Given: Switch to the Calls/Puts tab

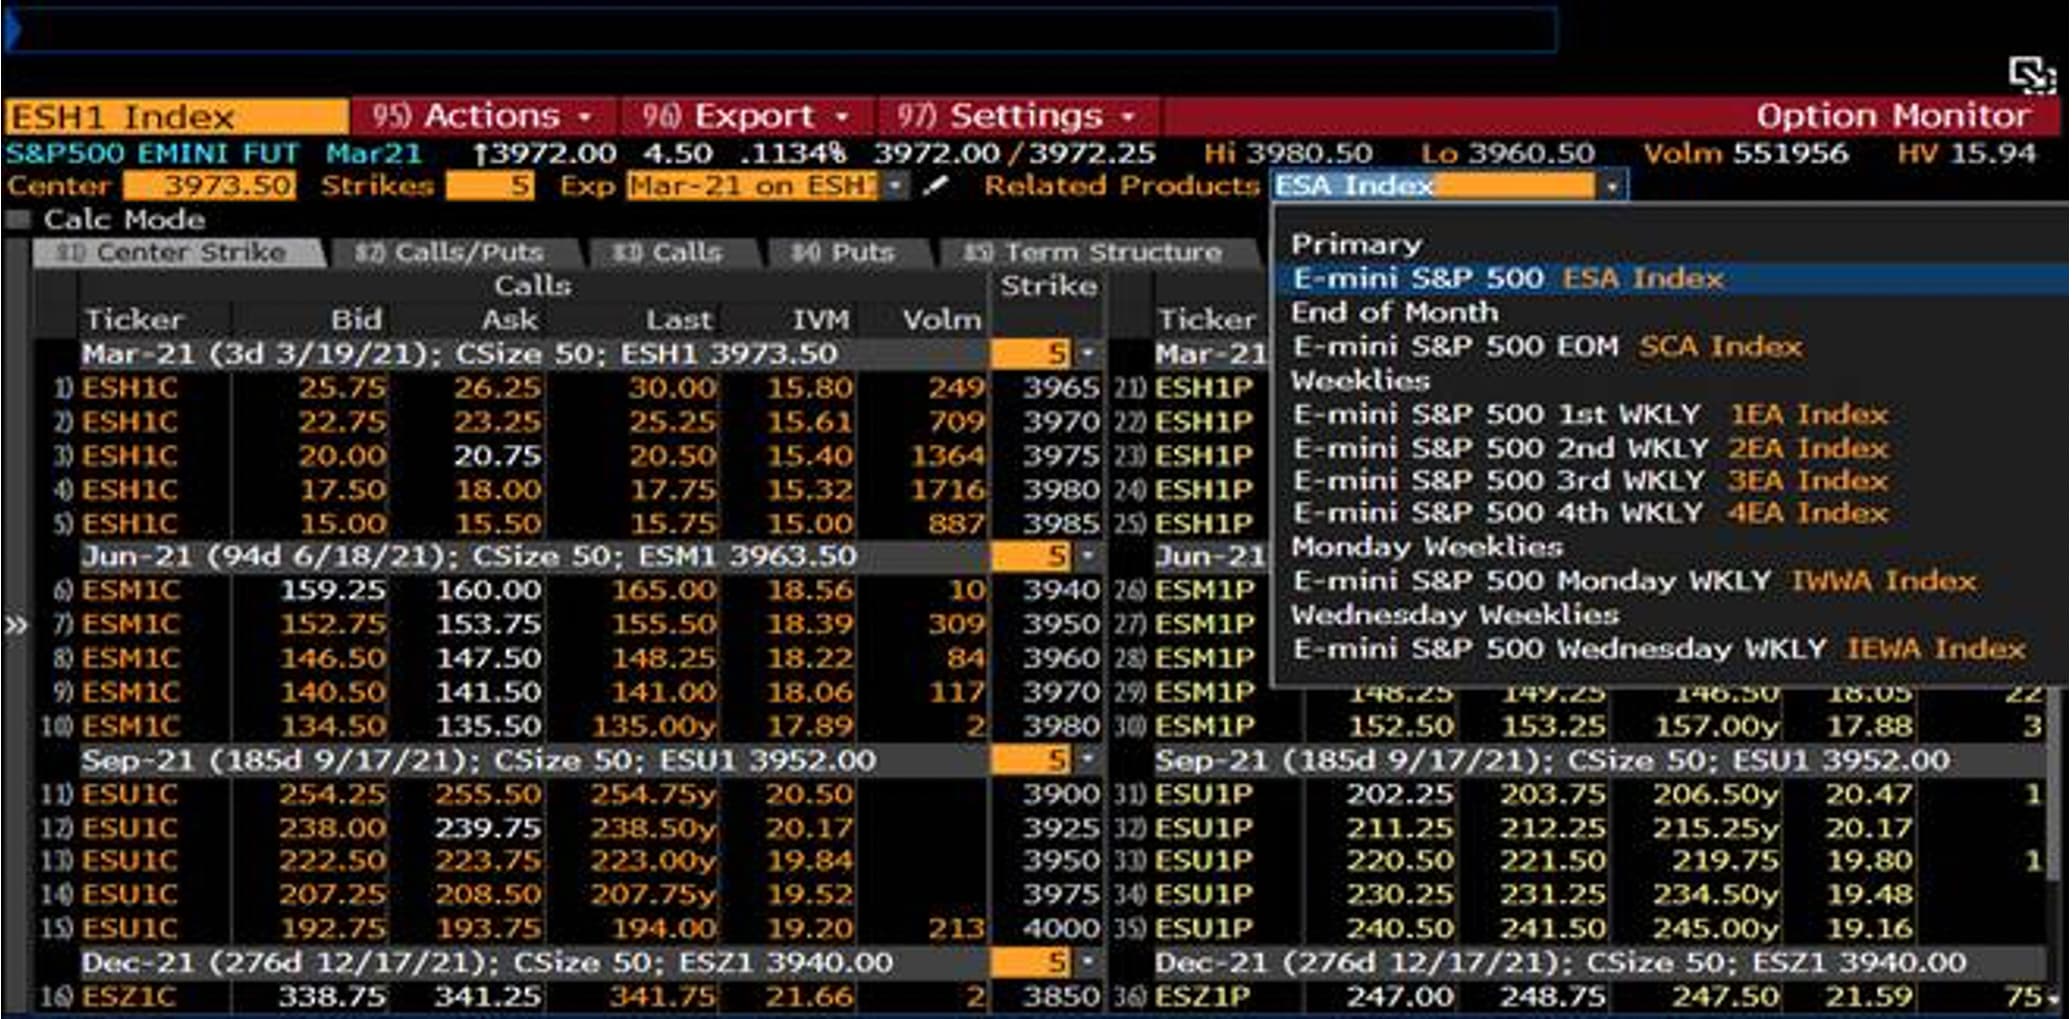Looking at the screenshot, I should coord(450,253).
